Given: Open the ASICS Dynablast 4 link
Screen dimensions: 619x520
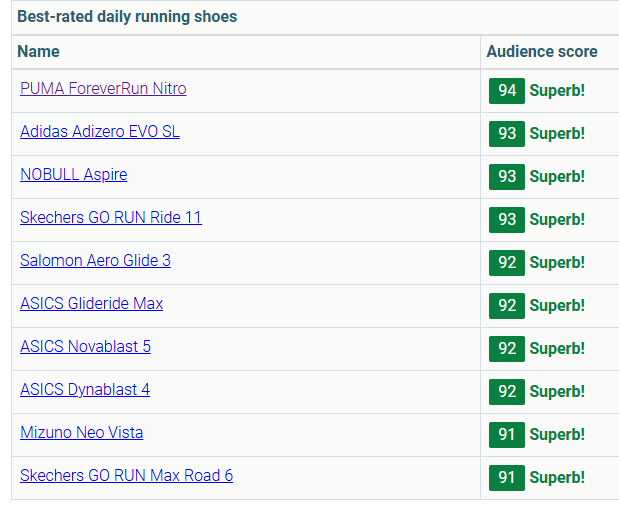Looking at the screenshot, I should [85, 390].
